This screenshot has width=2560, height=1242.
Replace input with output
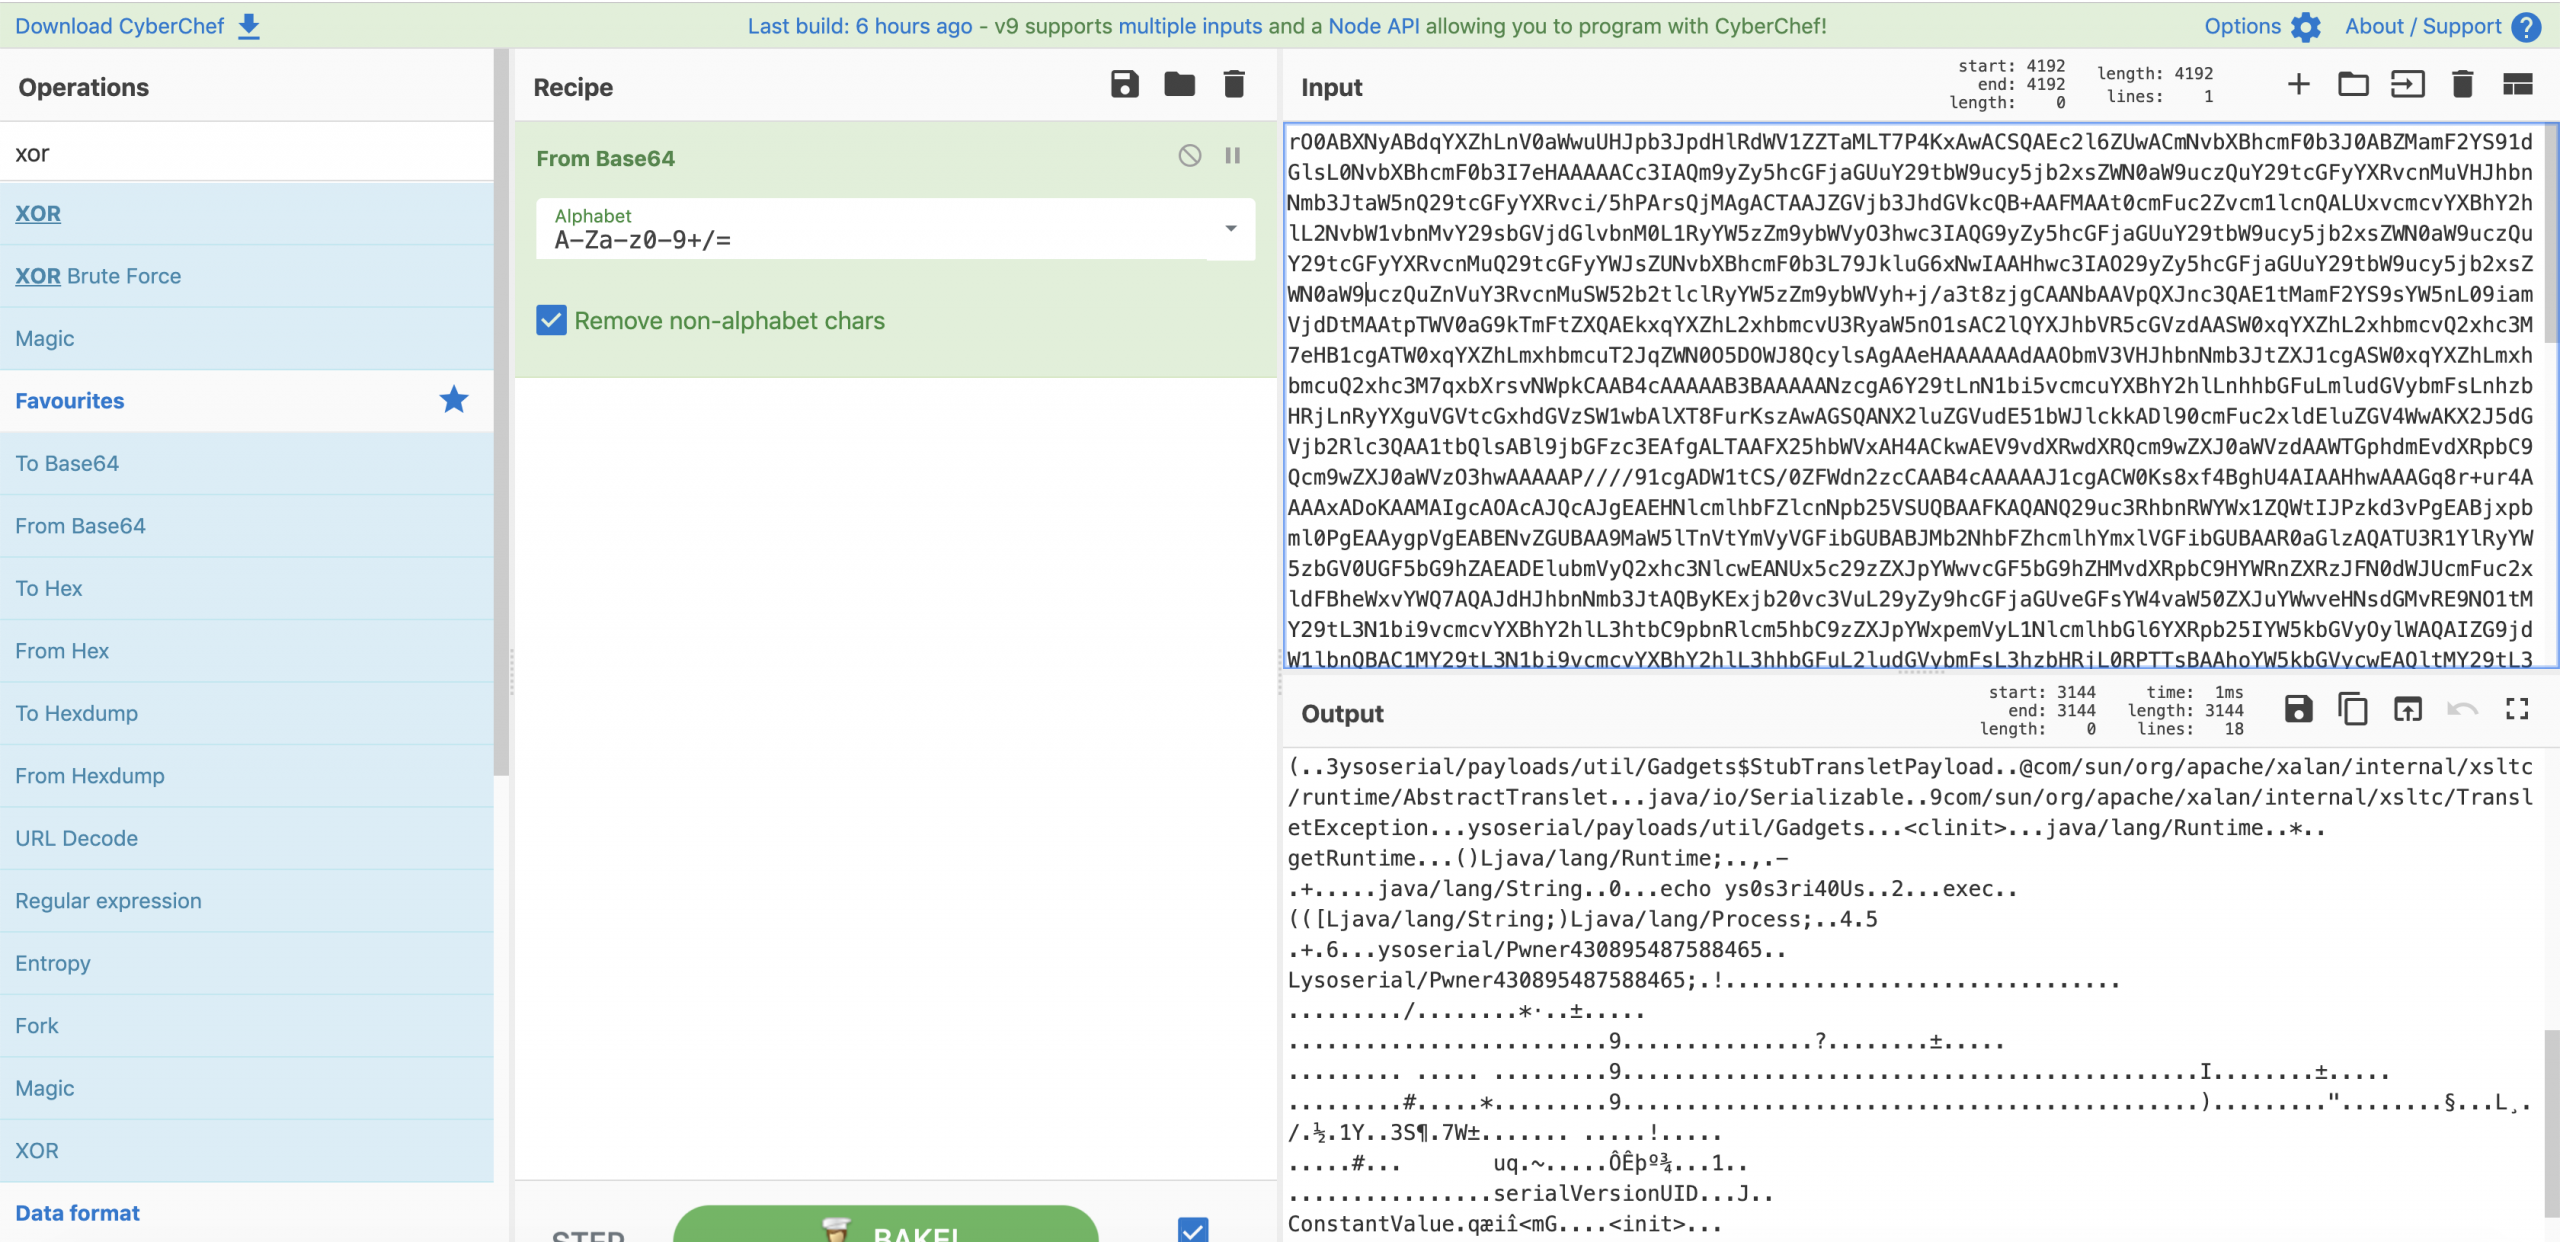pyautogui.click(x=2408, y=710)
